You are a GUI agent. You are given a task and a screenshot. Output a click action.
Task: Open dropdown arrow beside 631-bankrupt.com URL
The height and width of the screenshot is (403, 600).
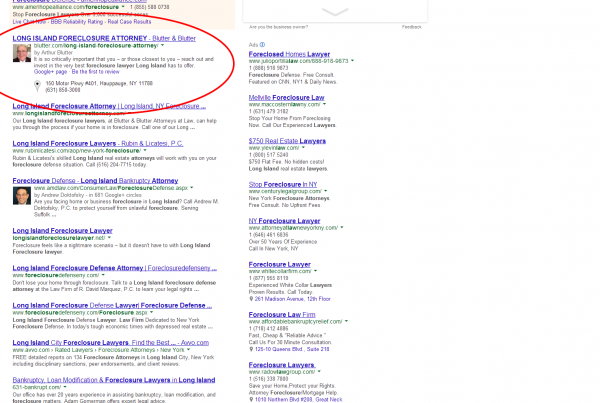pos(65,387)
